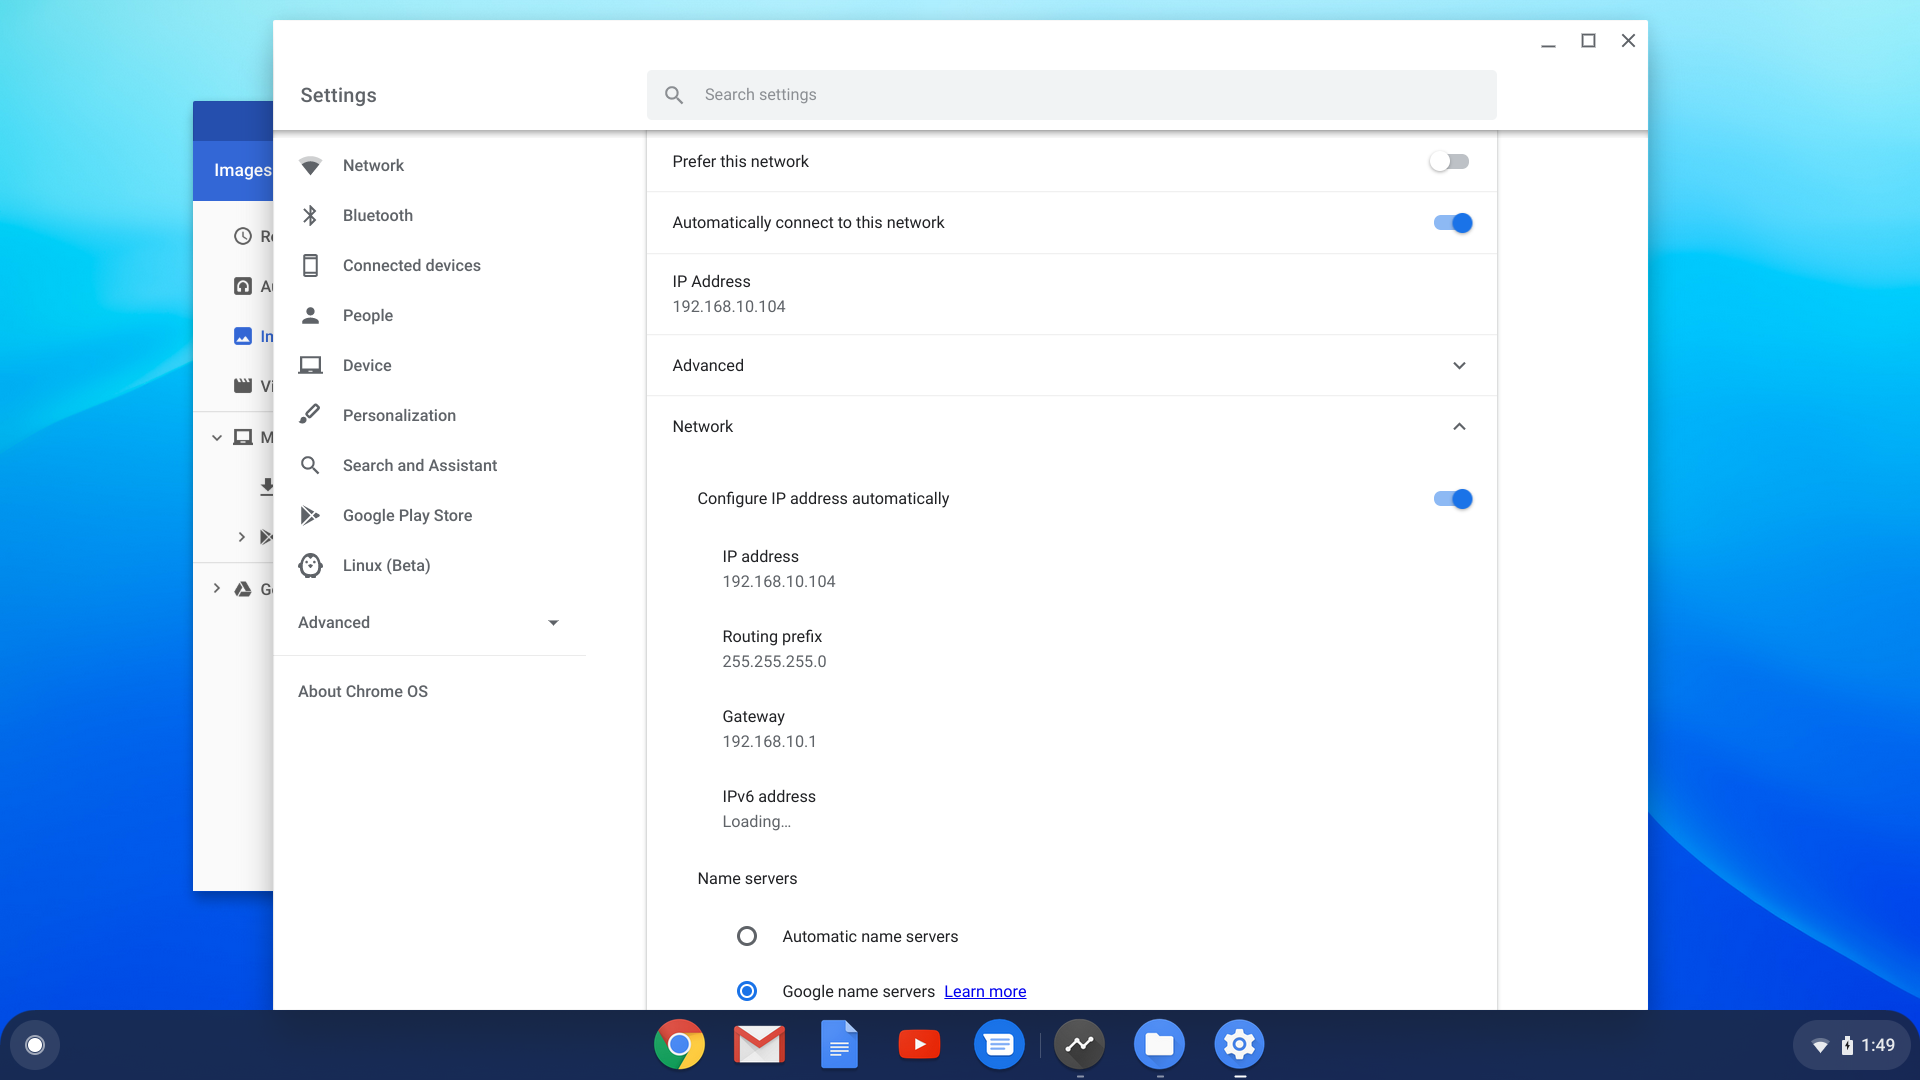Screen dimensions: 1920x1080
Task: Click Personalization in settings sidebar
Action: (400, 415)
